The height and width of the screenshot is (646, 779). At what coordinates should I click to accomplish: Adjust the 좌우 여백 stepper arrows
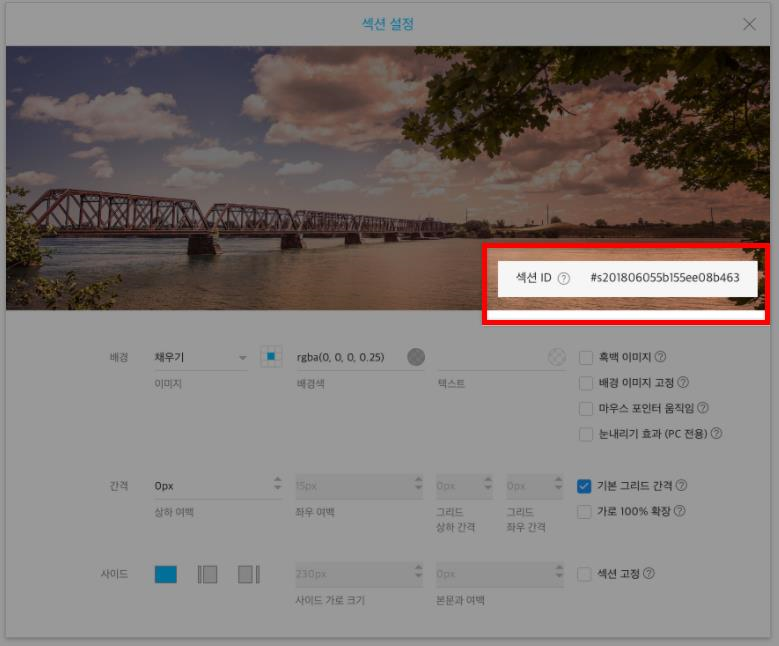coord(418,483)
